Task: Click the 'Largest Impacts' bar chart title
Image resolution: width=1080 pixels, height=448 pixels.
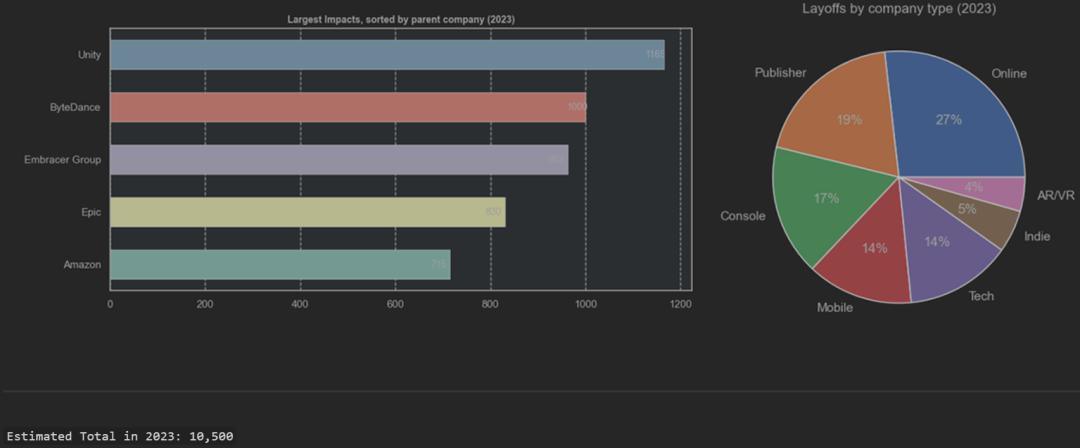Action: [401, 20]
